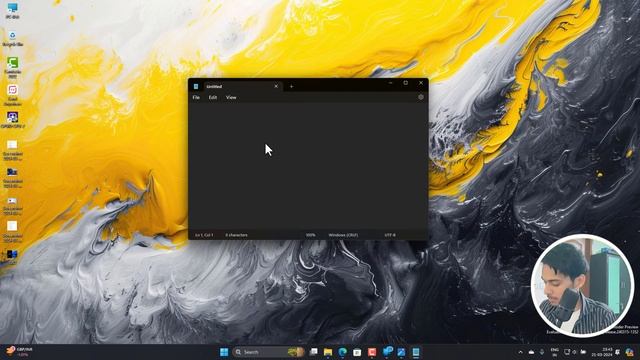Click the 0 characters status bar entry
Image resolution: width=640 pixels, height=360 pixels.
(x=236, y=235)
